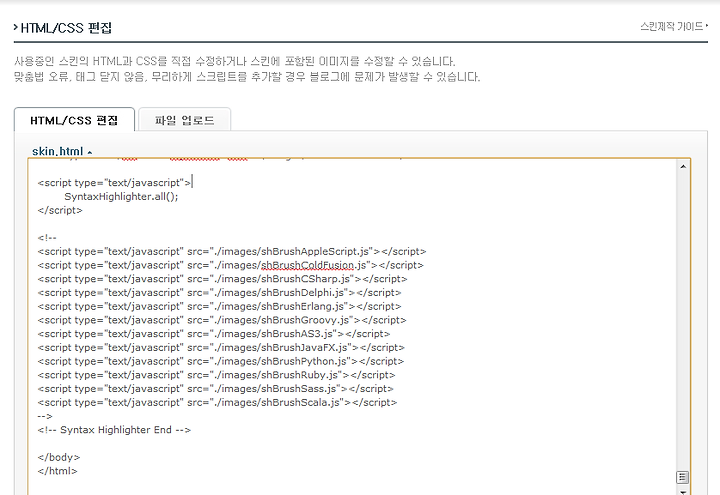Click the Syntax Highlighter End comment line
720x495 pixels.
(x=114, y=430)
